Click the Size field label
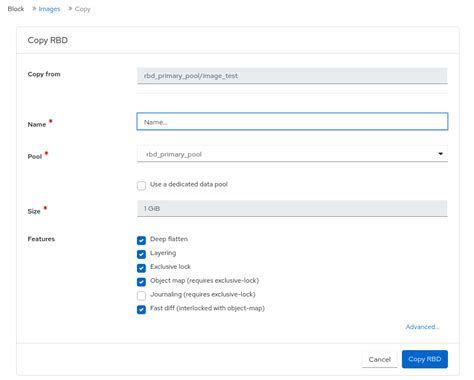Image resolution: width=474 pixels, height=380 pixels. pyautogui.click(x=34, y=211)
